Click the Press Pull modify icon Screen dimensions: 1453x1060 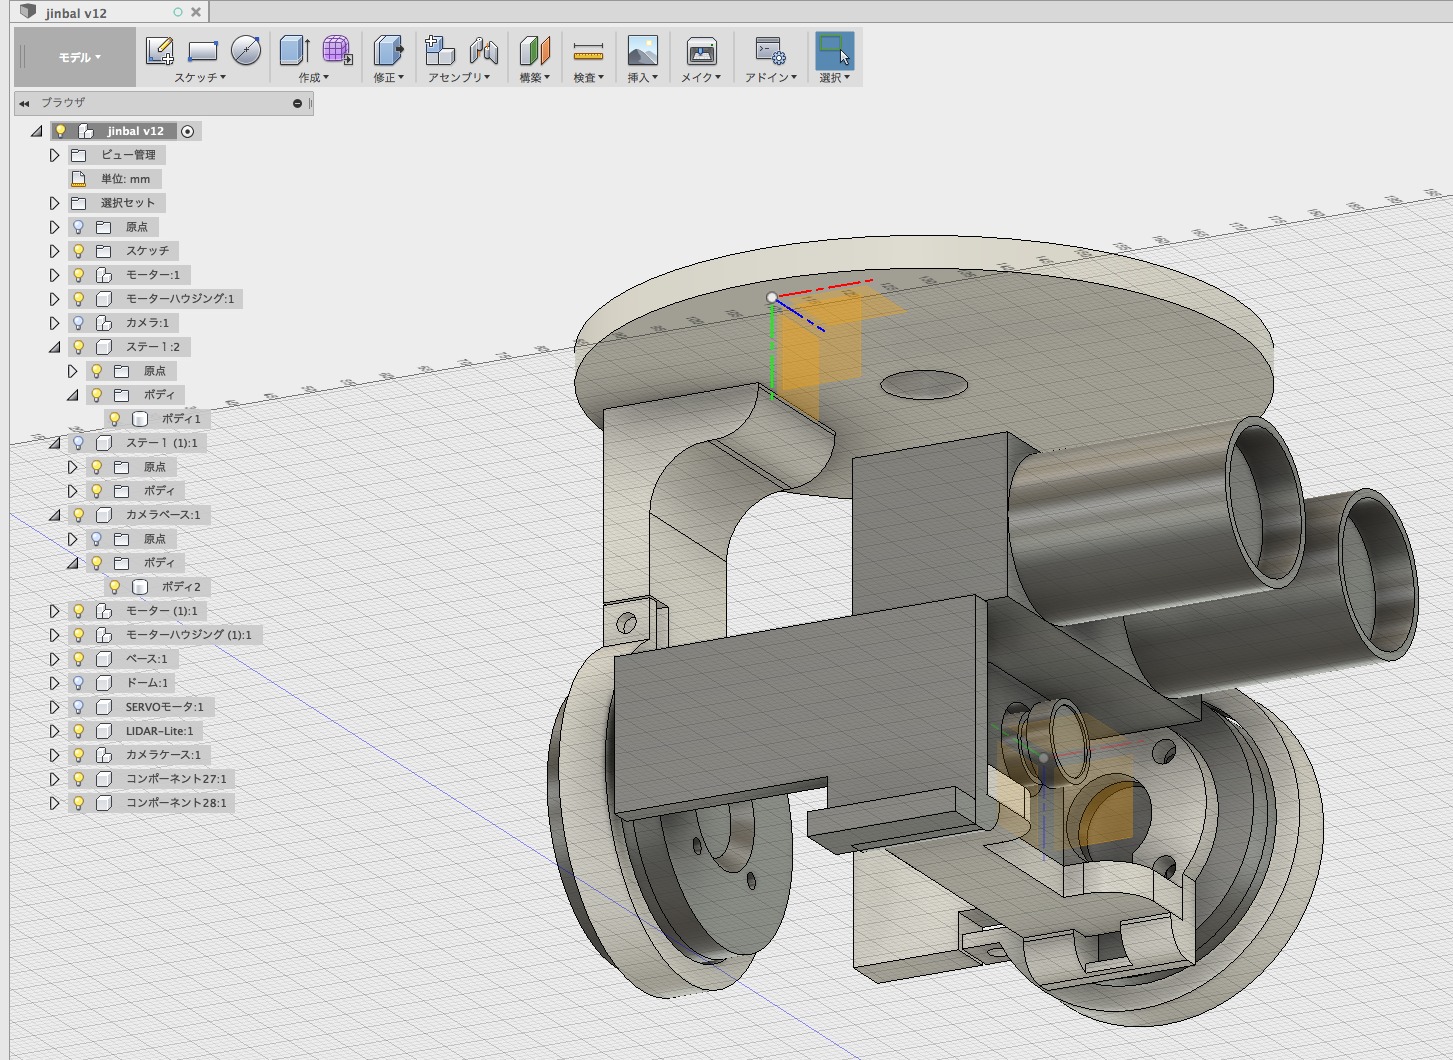388,50
